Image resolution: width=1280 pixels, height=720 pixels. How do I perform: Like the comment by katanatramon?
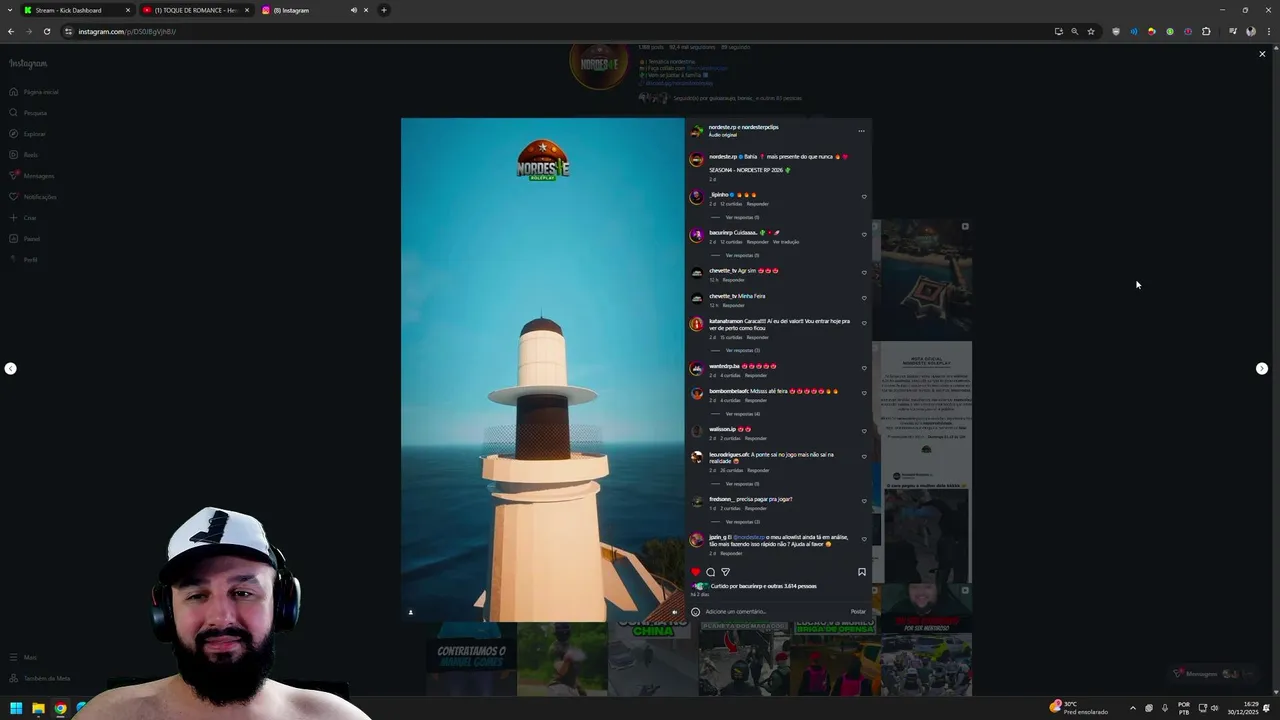[x=864, y=324]
